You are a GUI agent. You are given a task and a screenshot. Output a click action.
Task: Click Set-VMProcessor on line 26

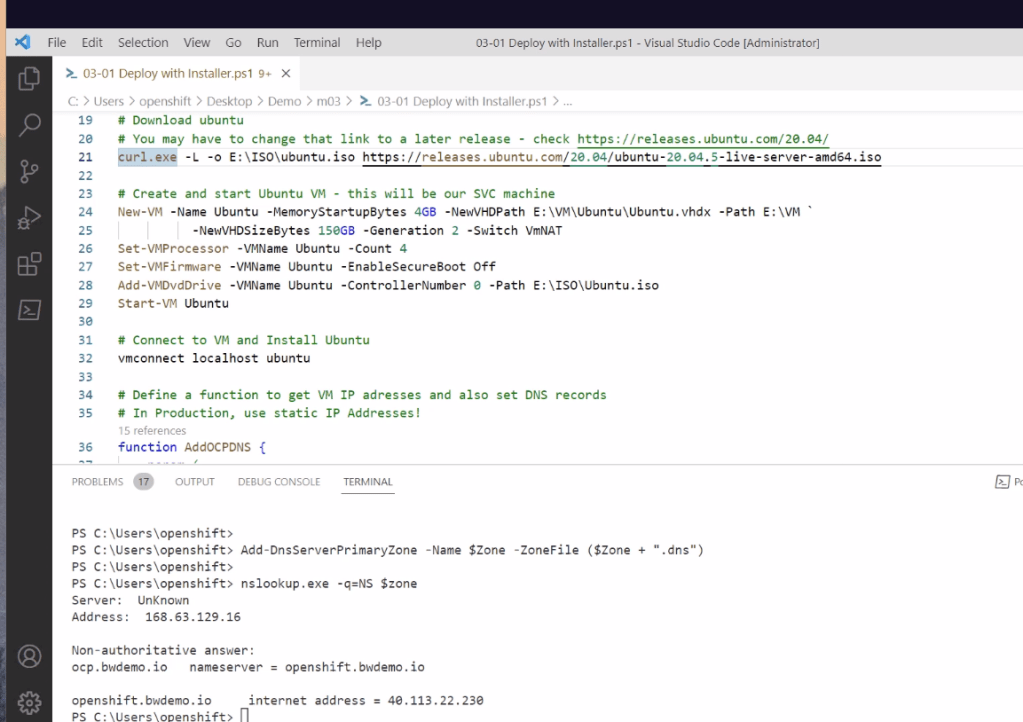[x=174, y=248]
